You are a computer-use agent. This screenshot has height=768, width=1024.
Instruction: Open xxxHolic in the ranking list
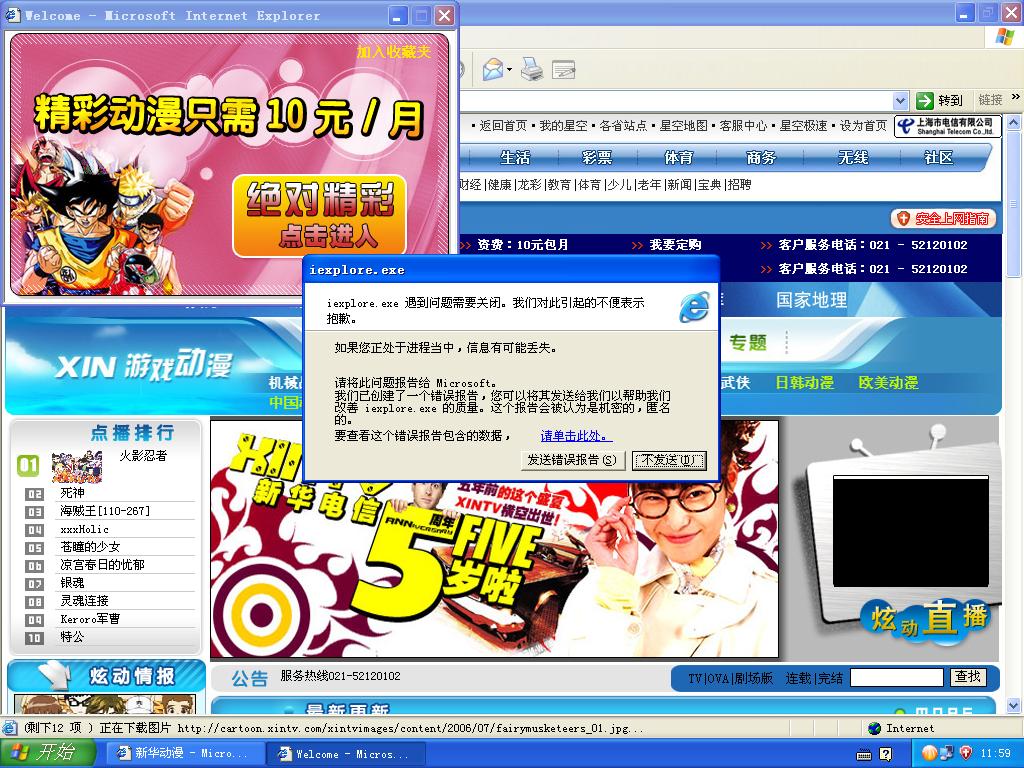tap(84, 529)
